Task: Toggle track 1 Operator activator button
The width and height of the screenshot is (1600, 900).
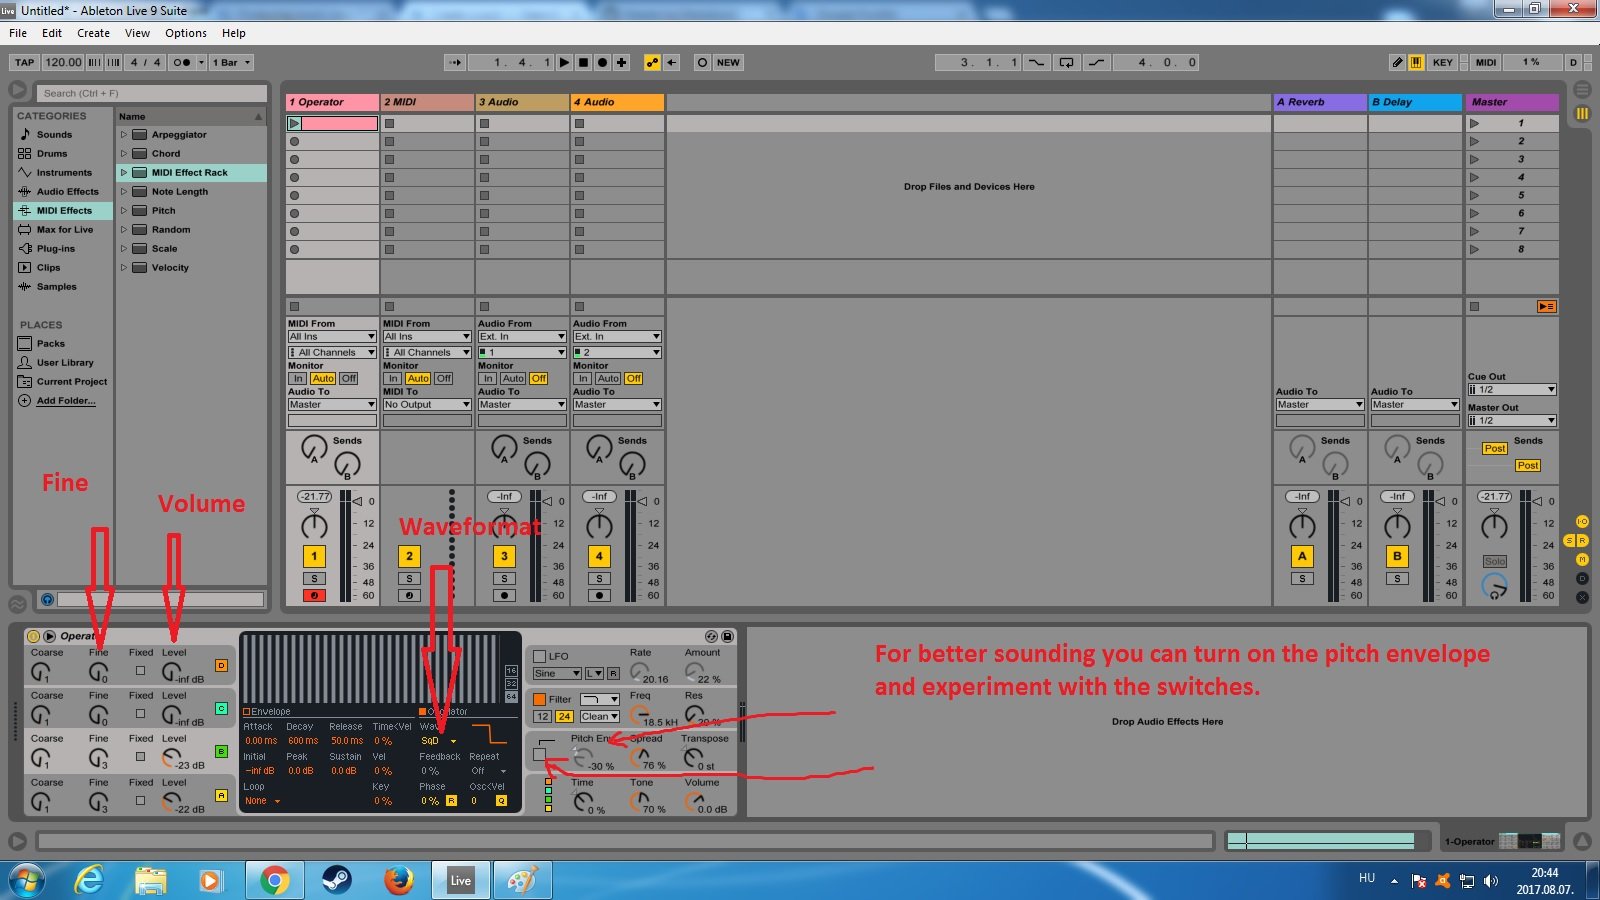Action: (x=314, y=556)
